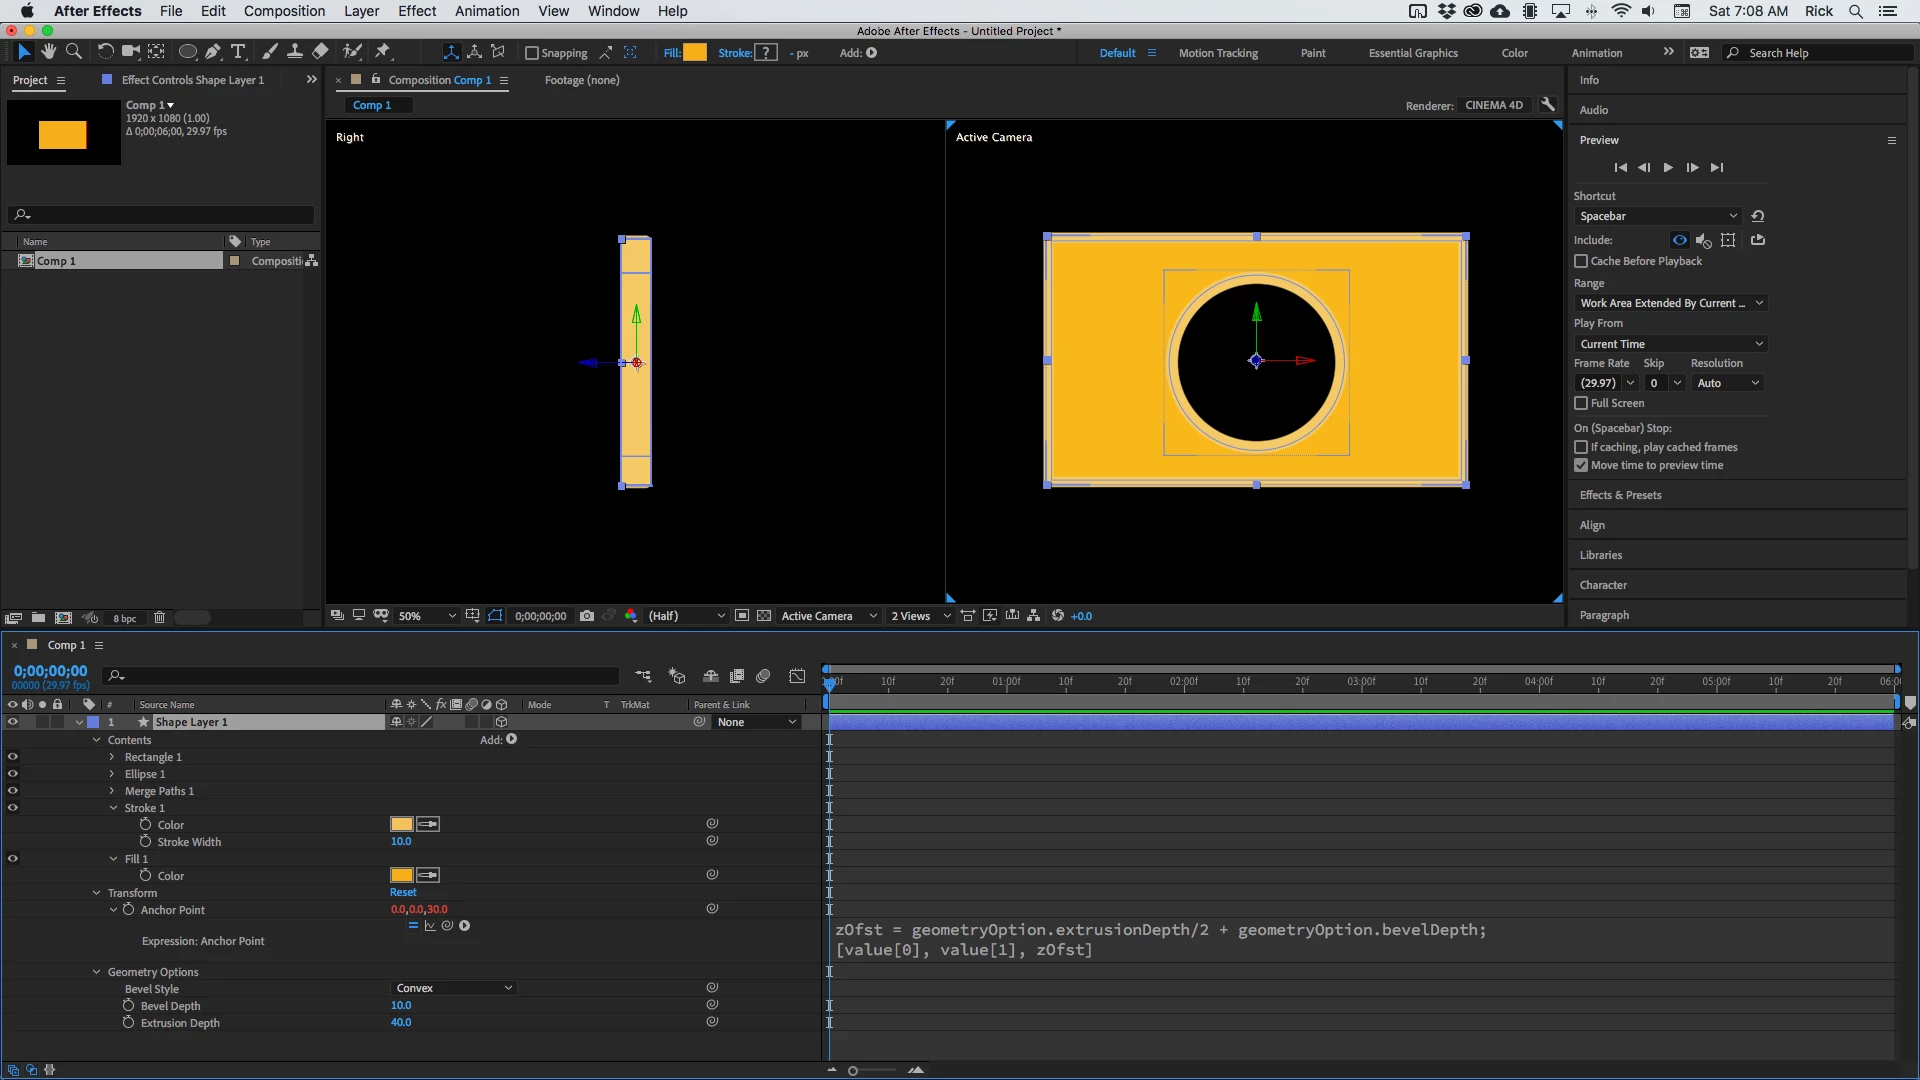
Task: Select the Type tool
Action: tap(238, 52)
